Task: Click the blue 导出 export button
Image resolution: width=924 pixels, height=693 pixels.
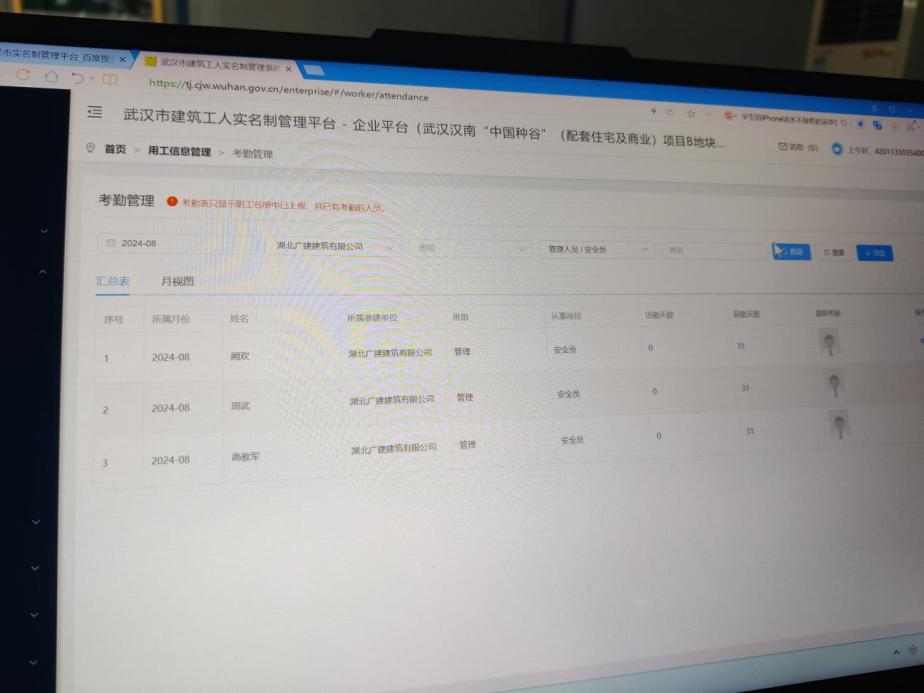Action: coord(874,254)
